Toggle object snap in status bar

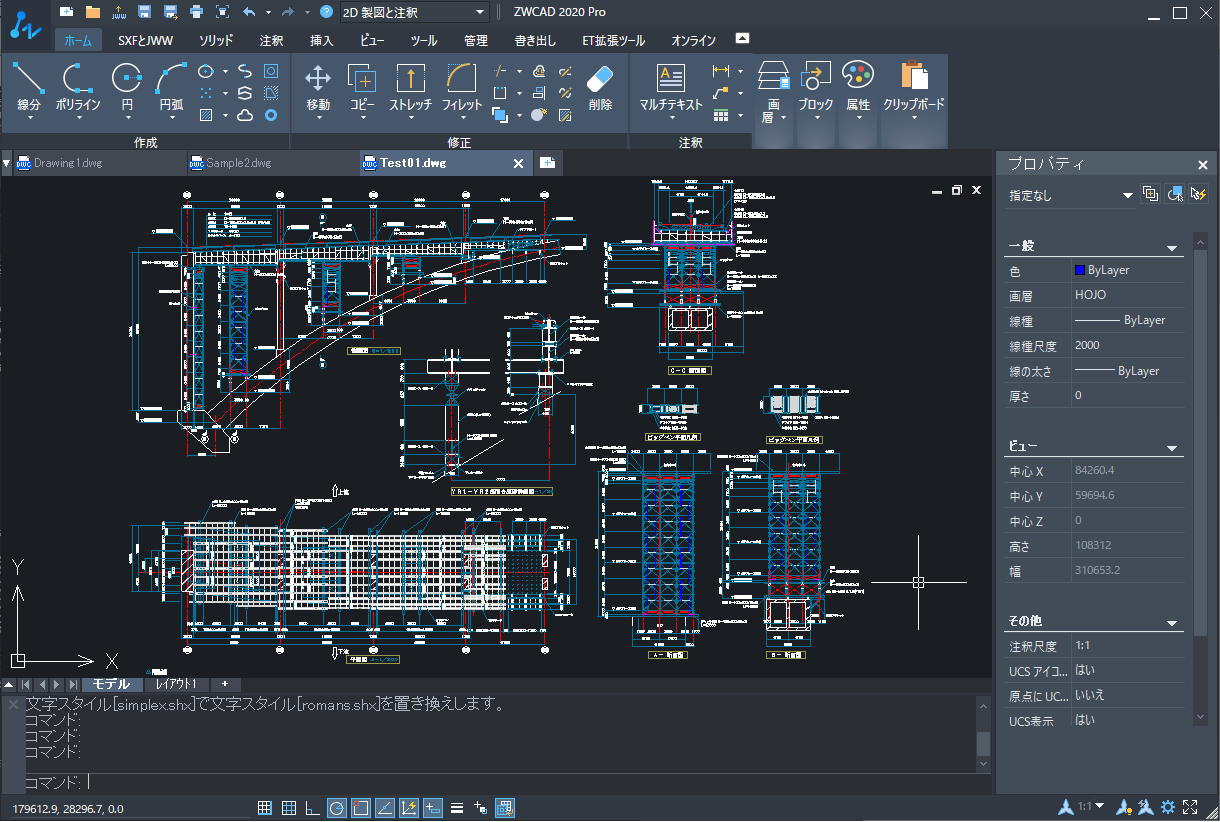[361, 808]
